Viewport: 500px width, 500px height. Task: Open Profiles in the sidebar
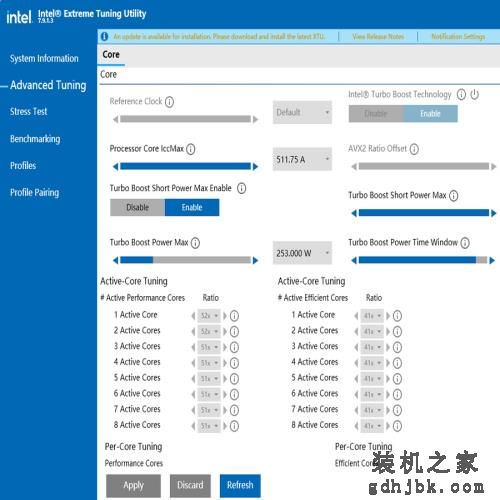tap(23, 166)
